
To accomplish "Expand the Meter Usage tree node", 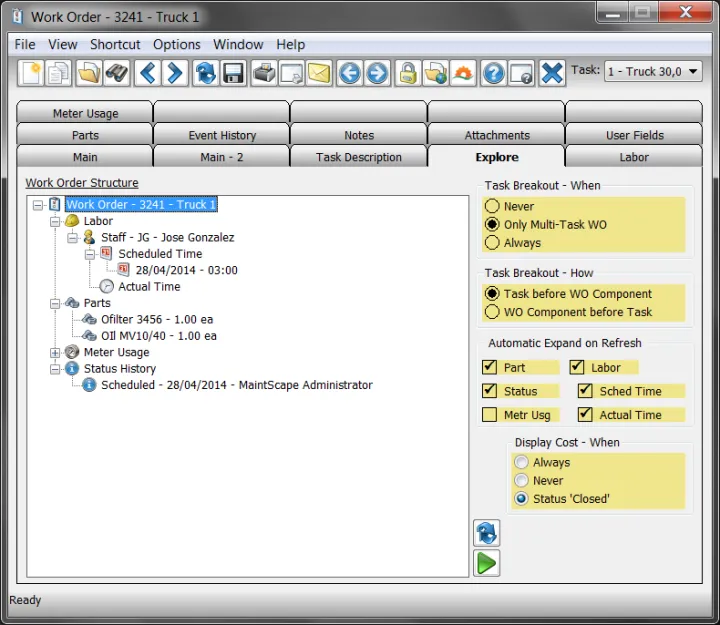I will 55,352.
